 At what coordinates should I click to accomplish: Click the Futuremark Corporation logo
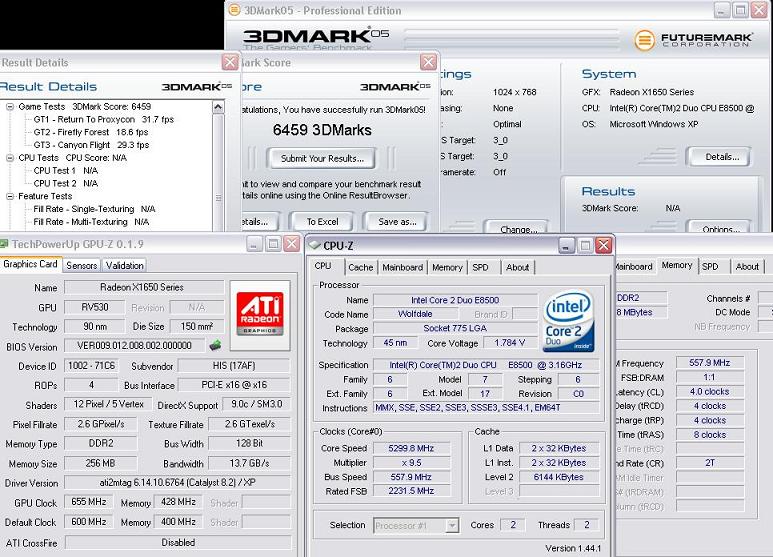[x=693, y=40]
